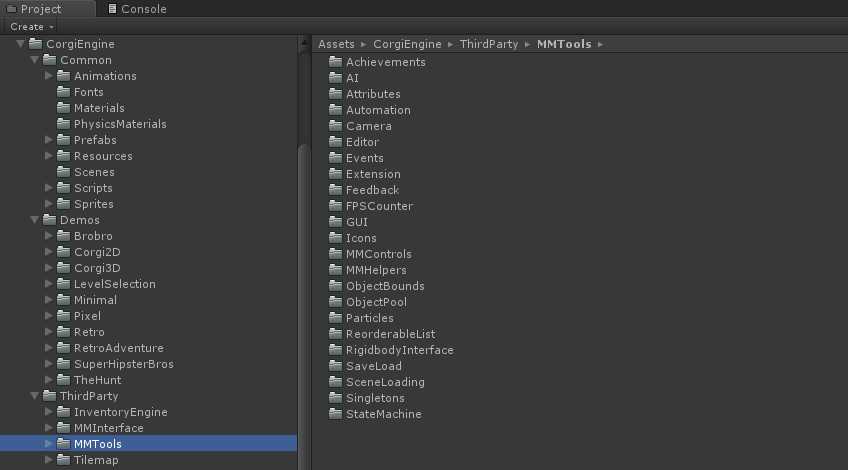Expand the Animations folder arrow

pos(49,76)
